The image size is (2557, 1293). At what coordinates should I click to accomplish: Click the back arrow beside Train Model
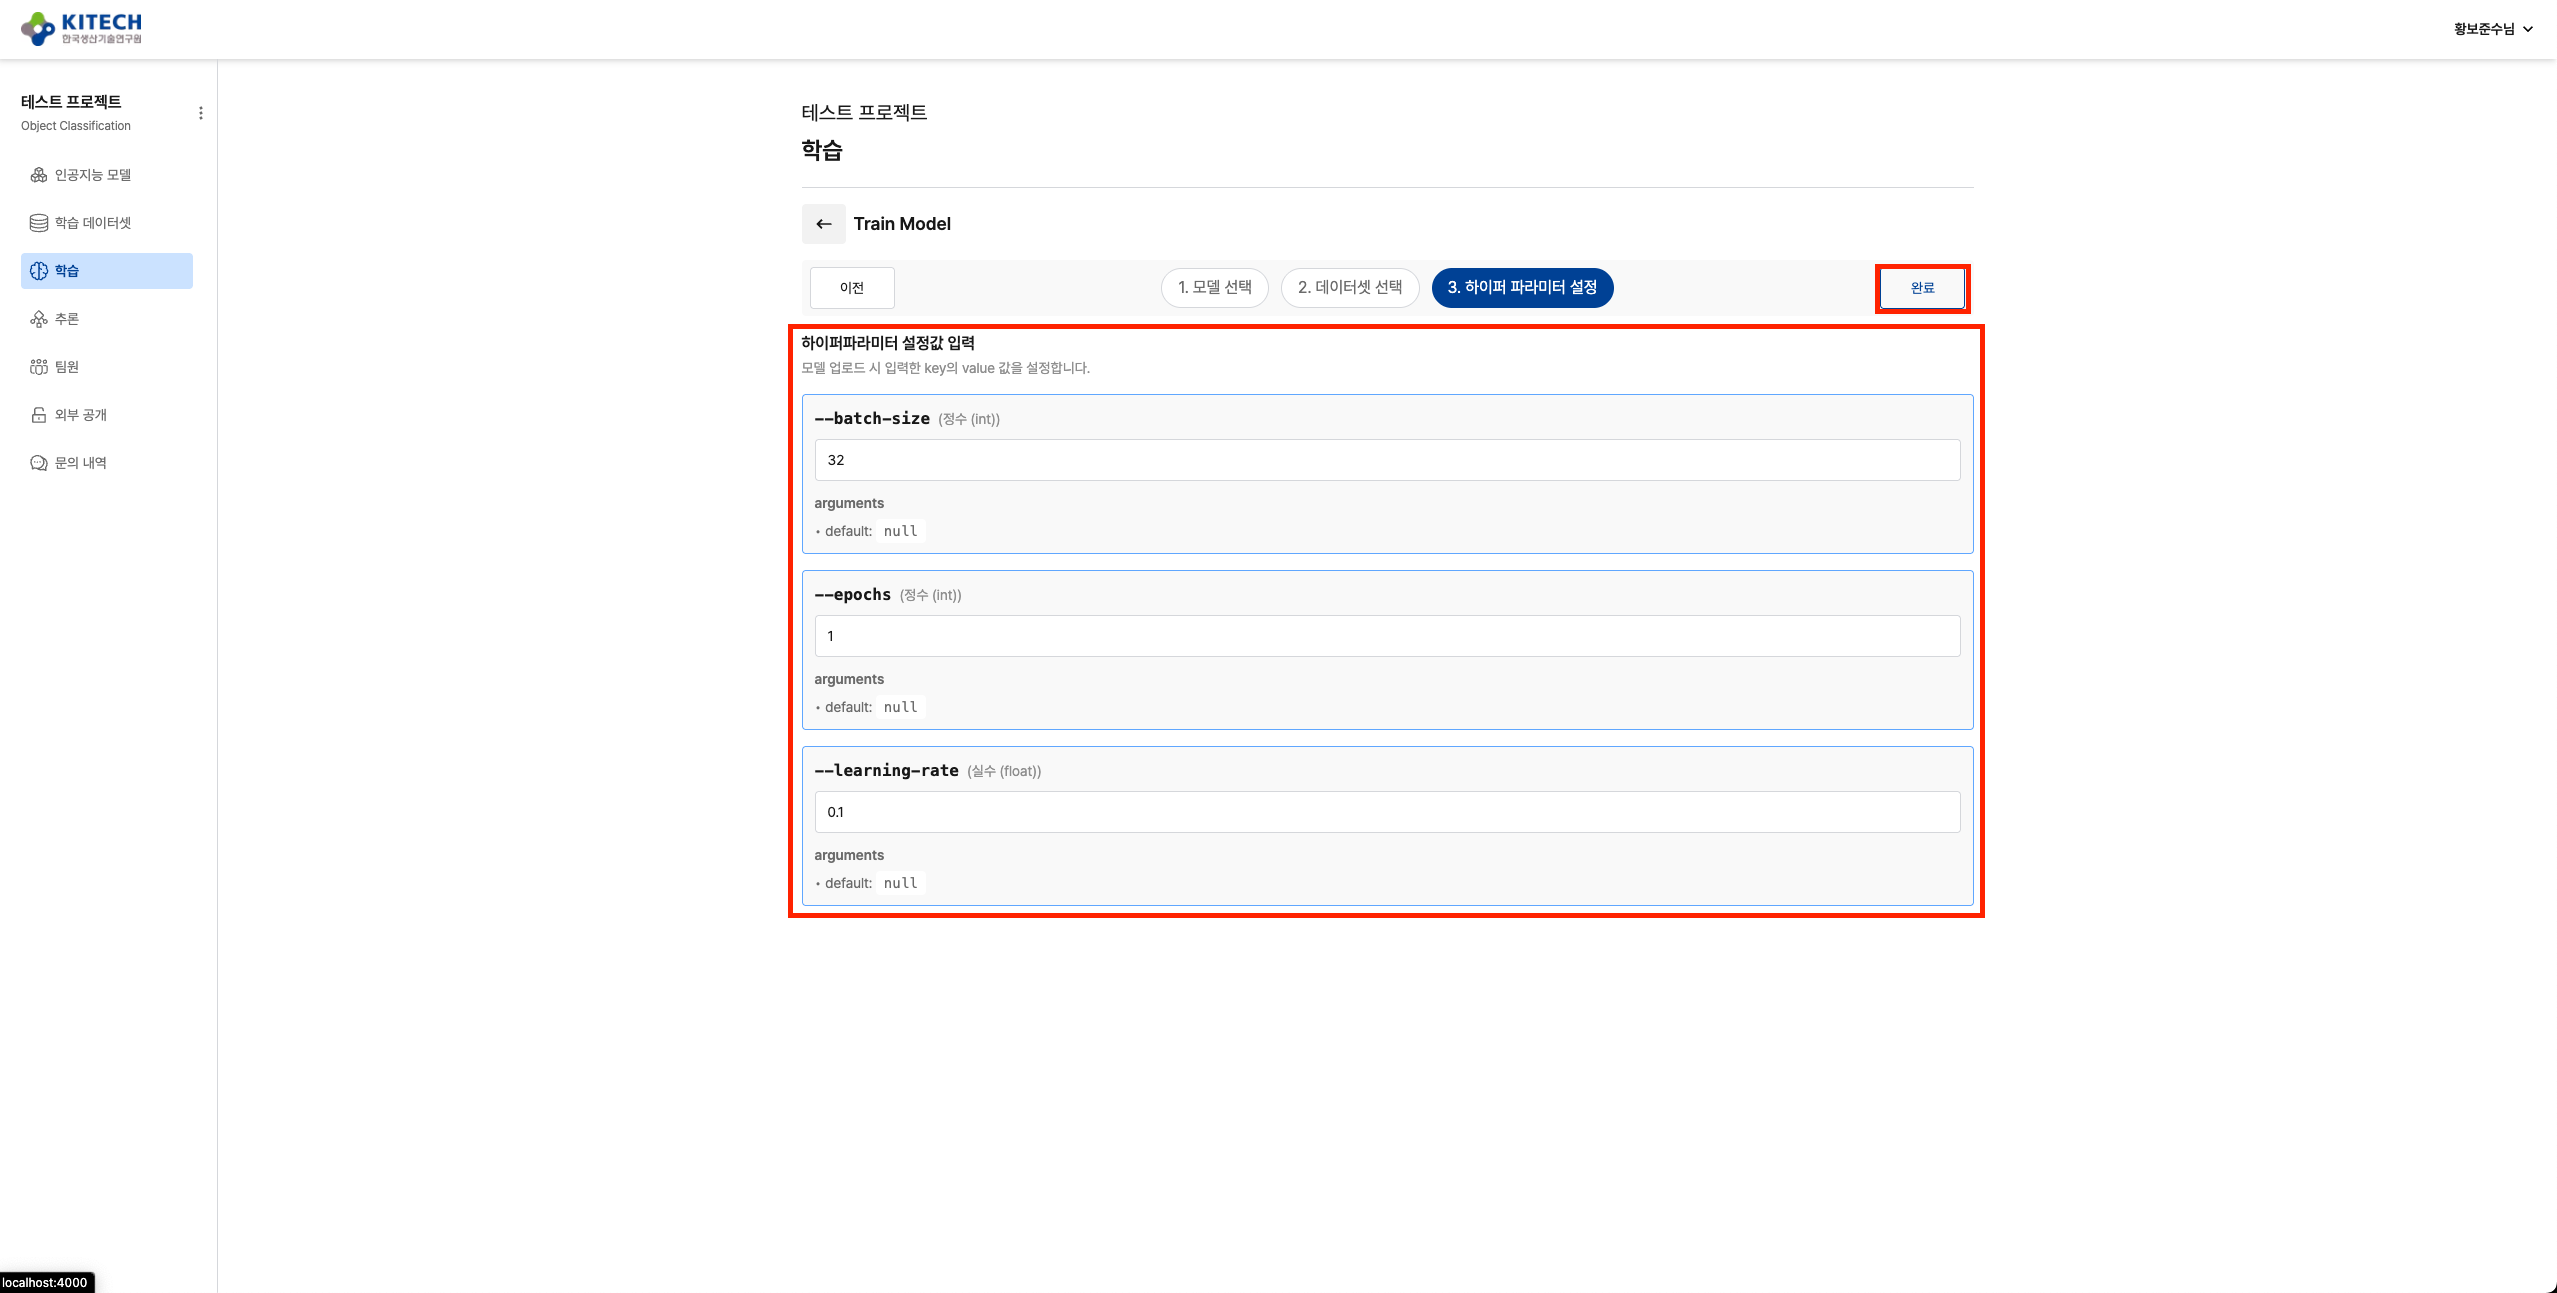click(824, 224)
